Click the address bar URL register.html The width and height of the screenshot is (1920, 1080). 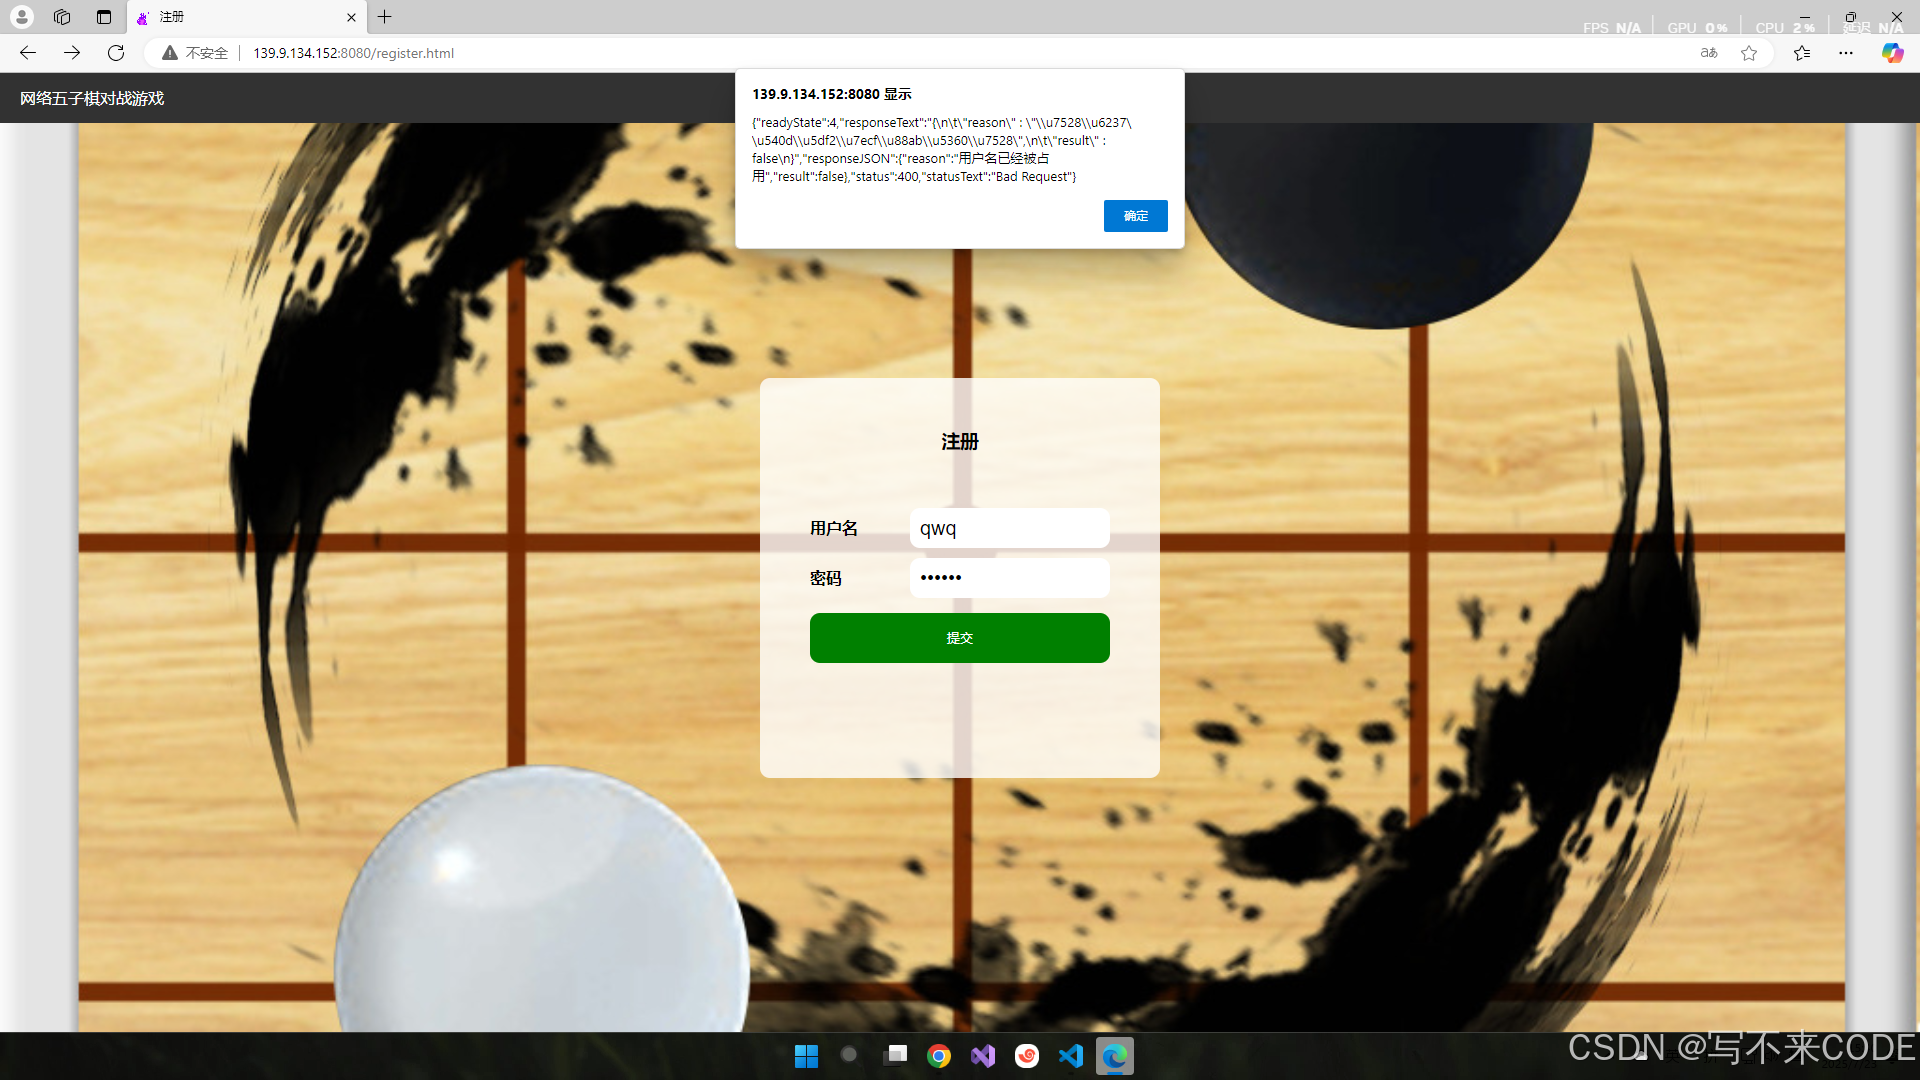pyautogui.click(x=353, y=53)
